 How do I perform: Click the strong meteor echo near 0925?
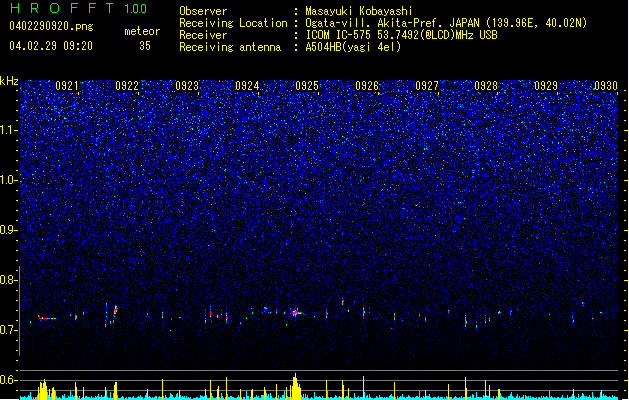(296, 313)
